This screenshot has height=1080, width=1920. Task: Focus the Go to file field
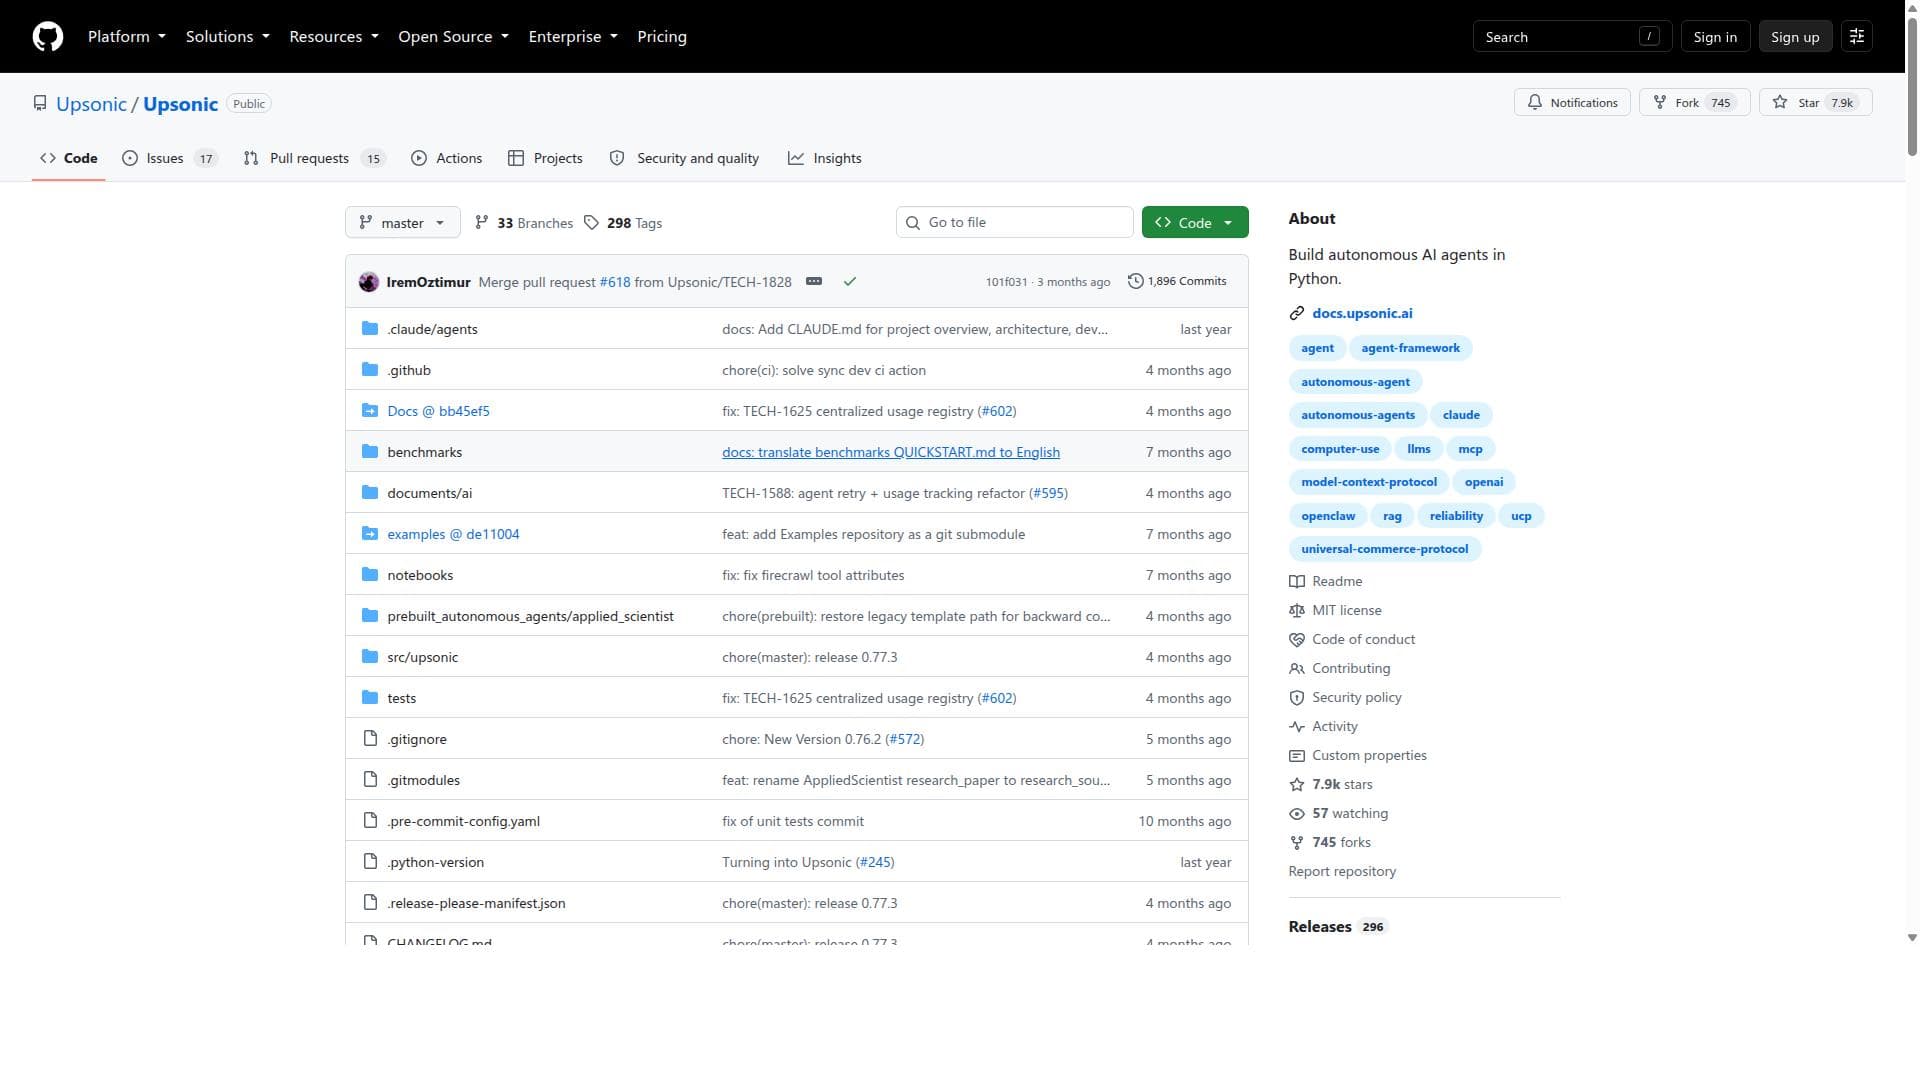click(1015, 223)
